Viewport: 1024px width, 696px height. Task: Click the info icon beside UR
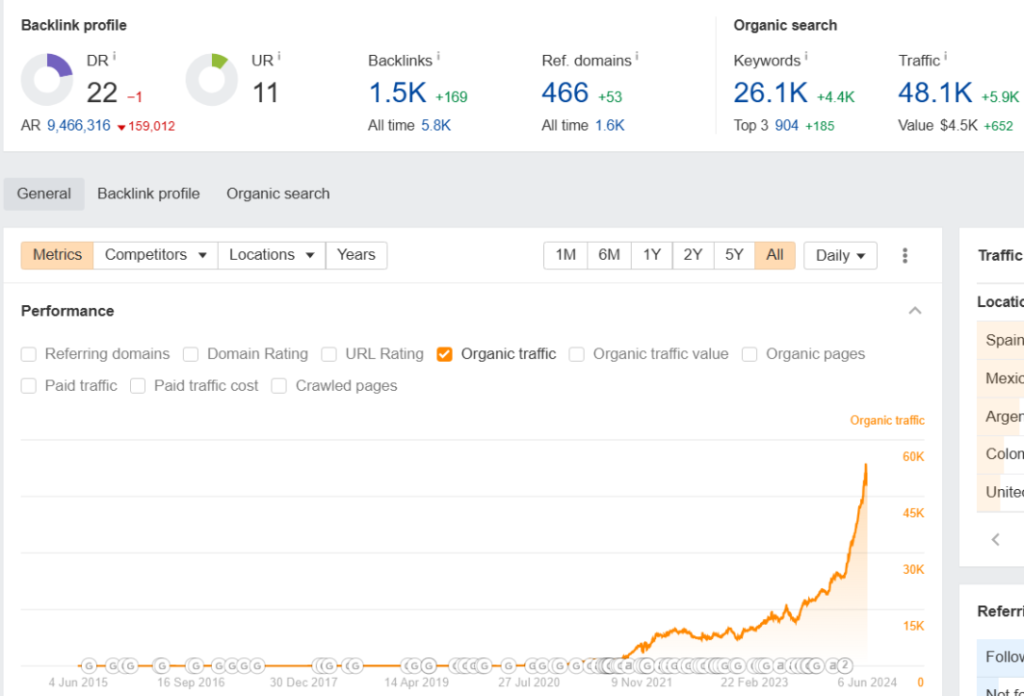278,57
